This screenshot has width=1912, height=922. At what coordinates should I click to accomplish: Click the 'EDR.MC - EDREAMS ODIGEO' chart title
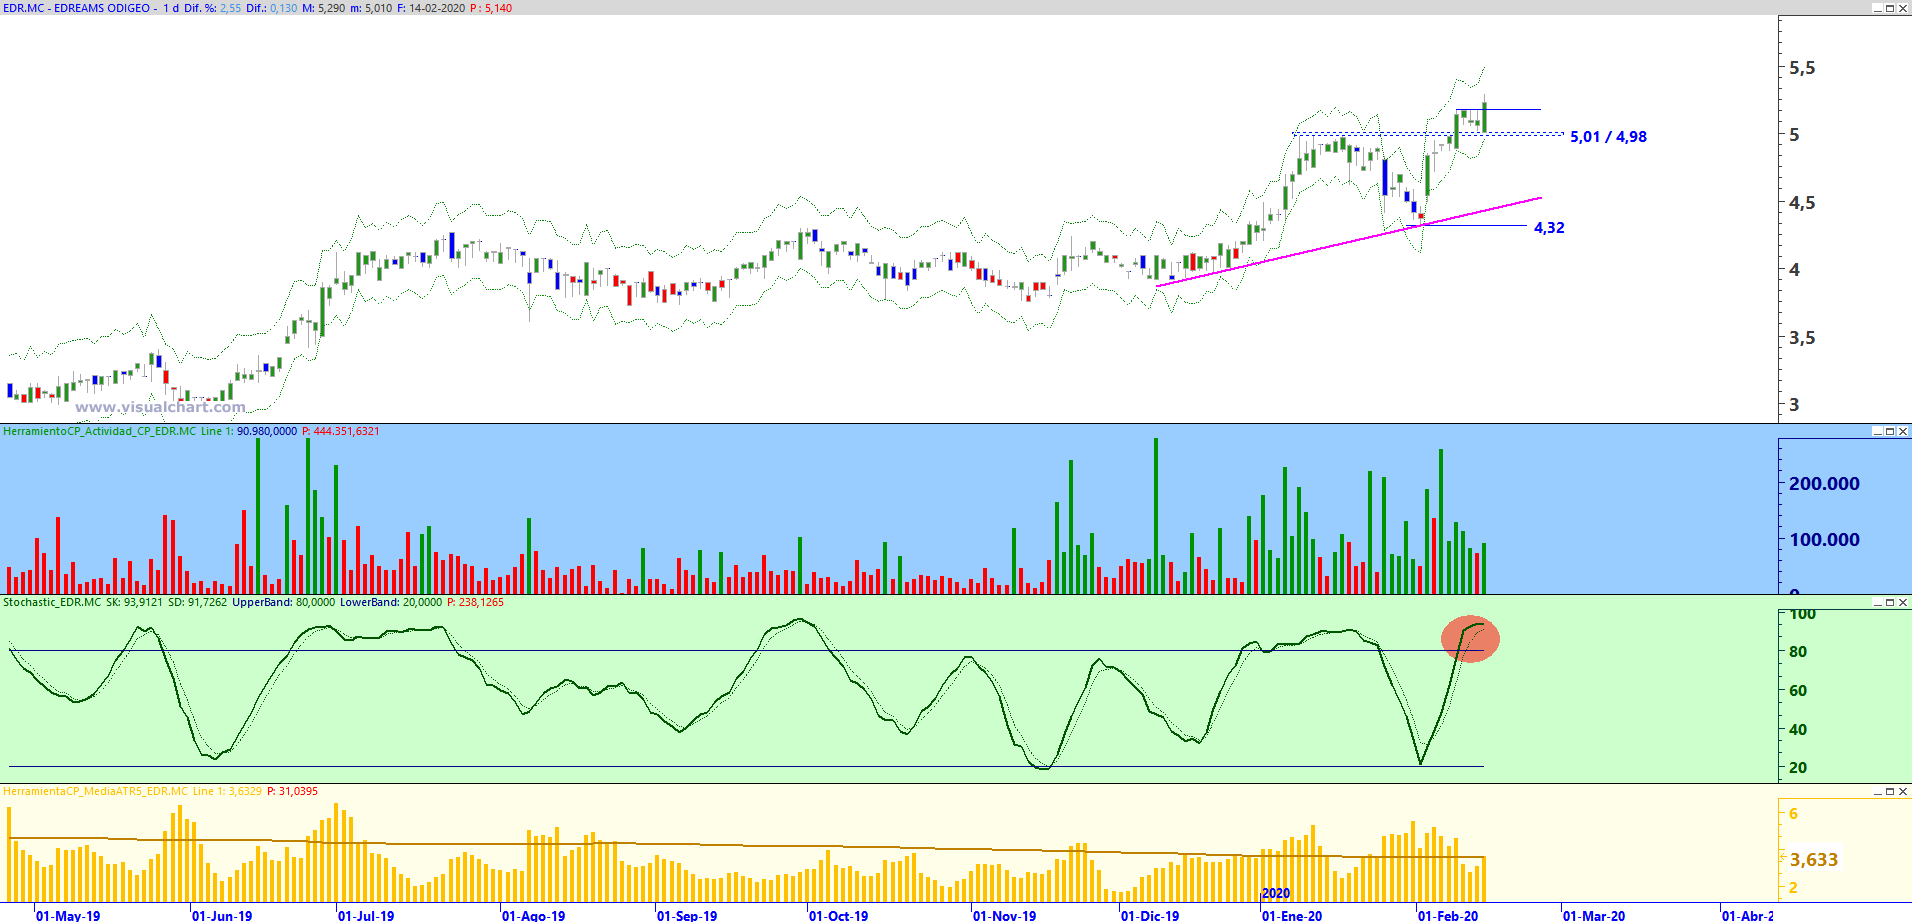(x=77, y=8)
